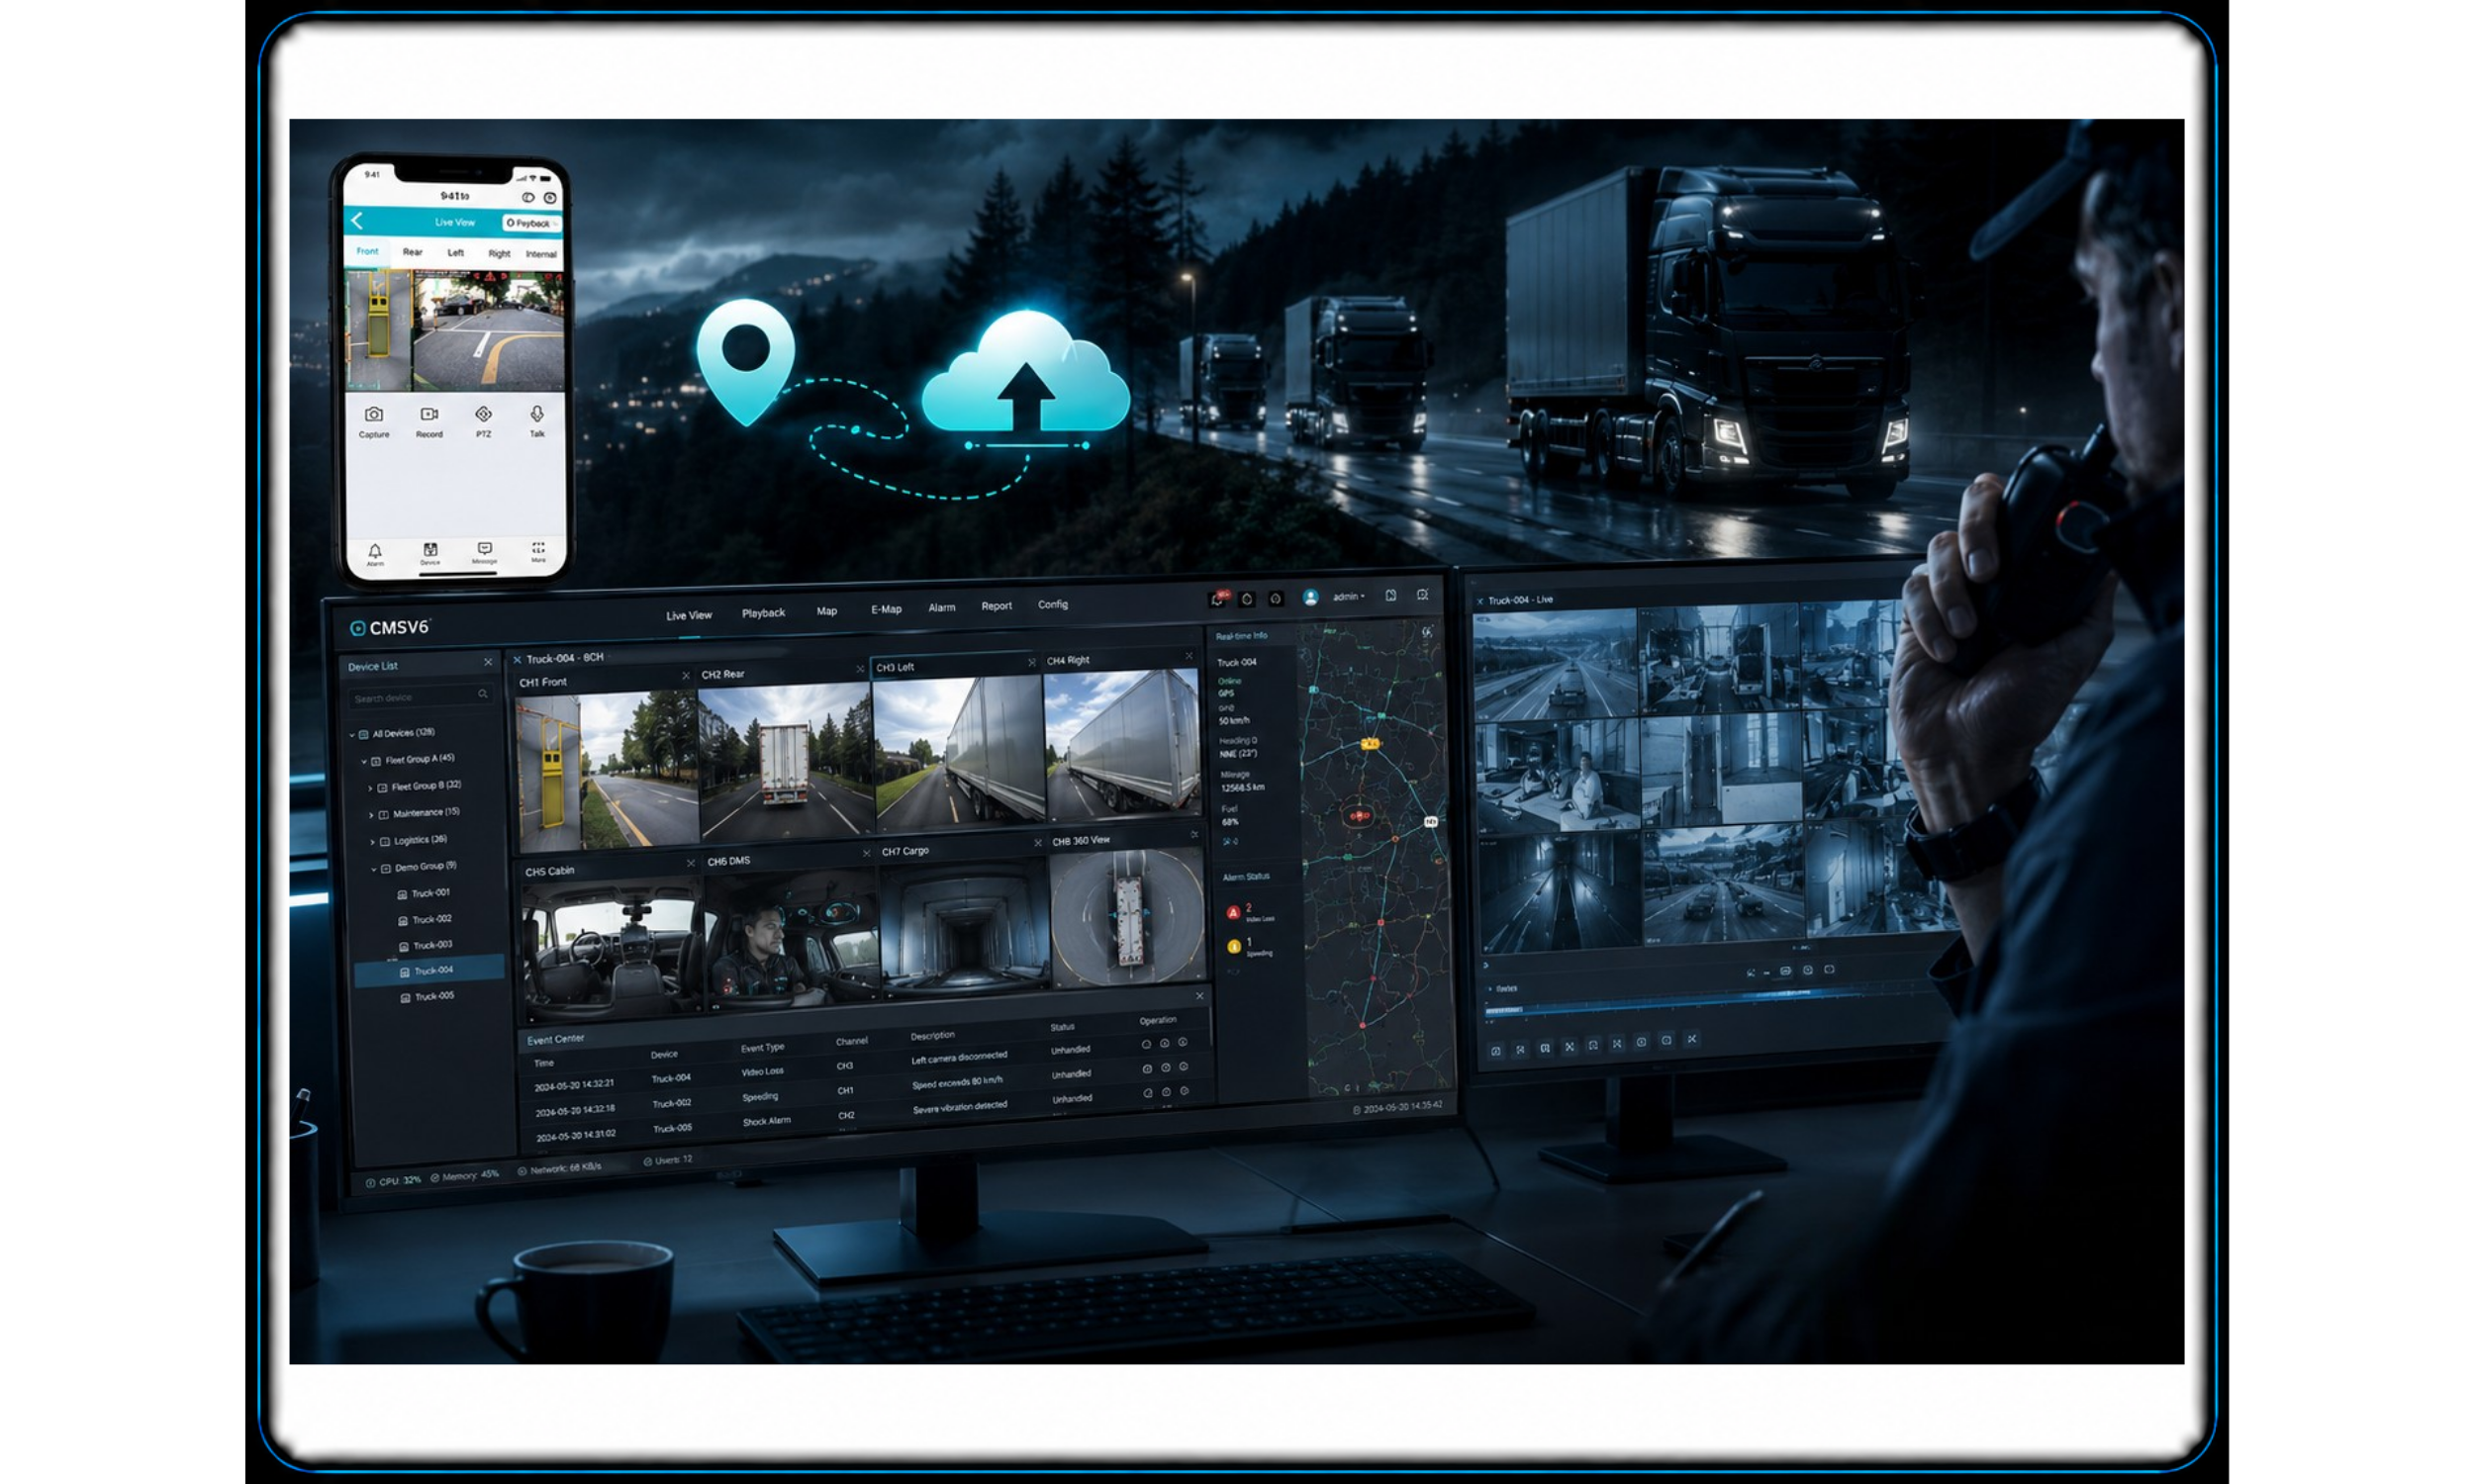The height and width of the screenshot is (1484, 2474).
Task: Open the Playback menu in CMSV6
Action: (763, 613)
